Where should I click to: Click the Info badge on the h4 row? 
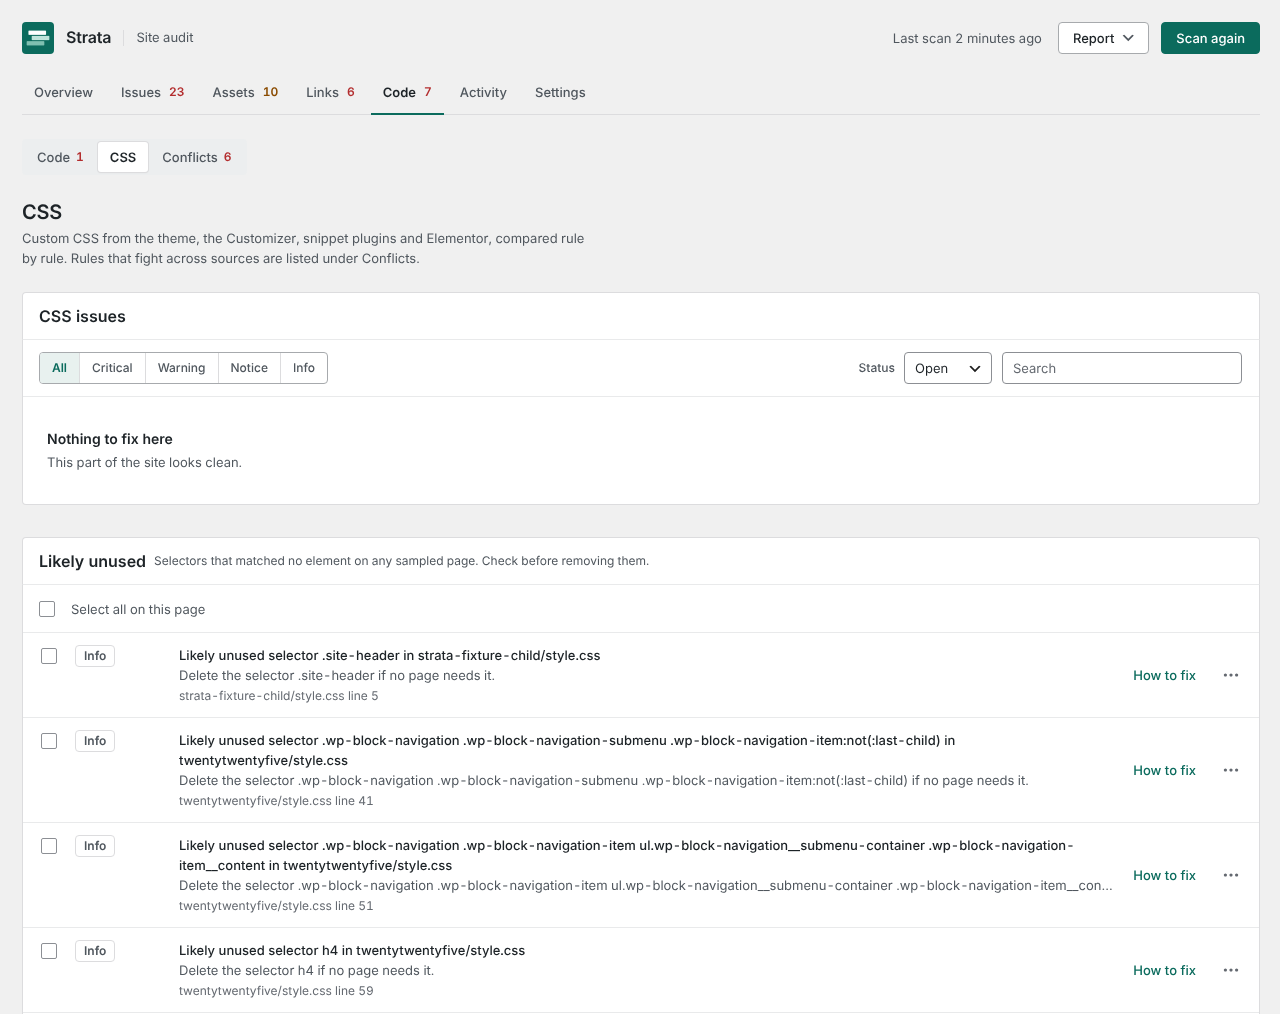pos(95,951)
